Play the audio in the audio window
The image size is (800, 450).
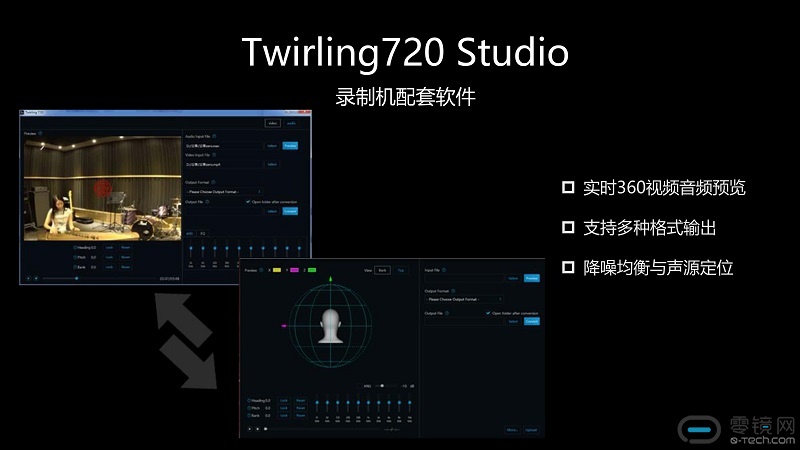click(x=249, y=429)
